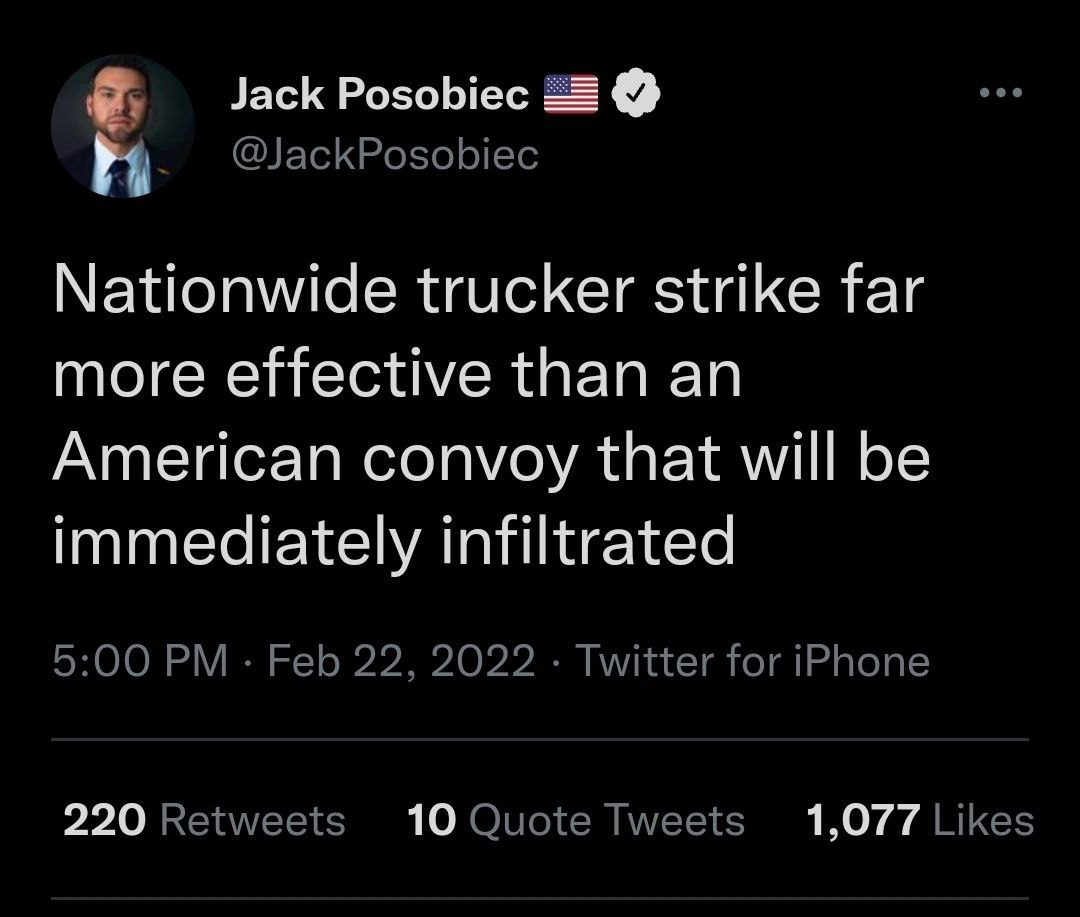Viewport: 1080px width, 917px height.
Task: Click the number 220 in retweet count
Action: (x=105, y=820)
